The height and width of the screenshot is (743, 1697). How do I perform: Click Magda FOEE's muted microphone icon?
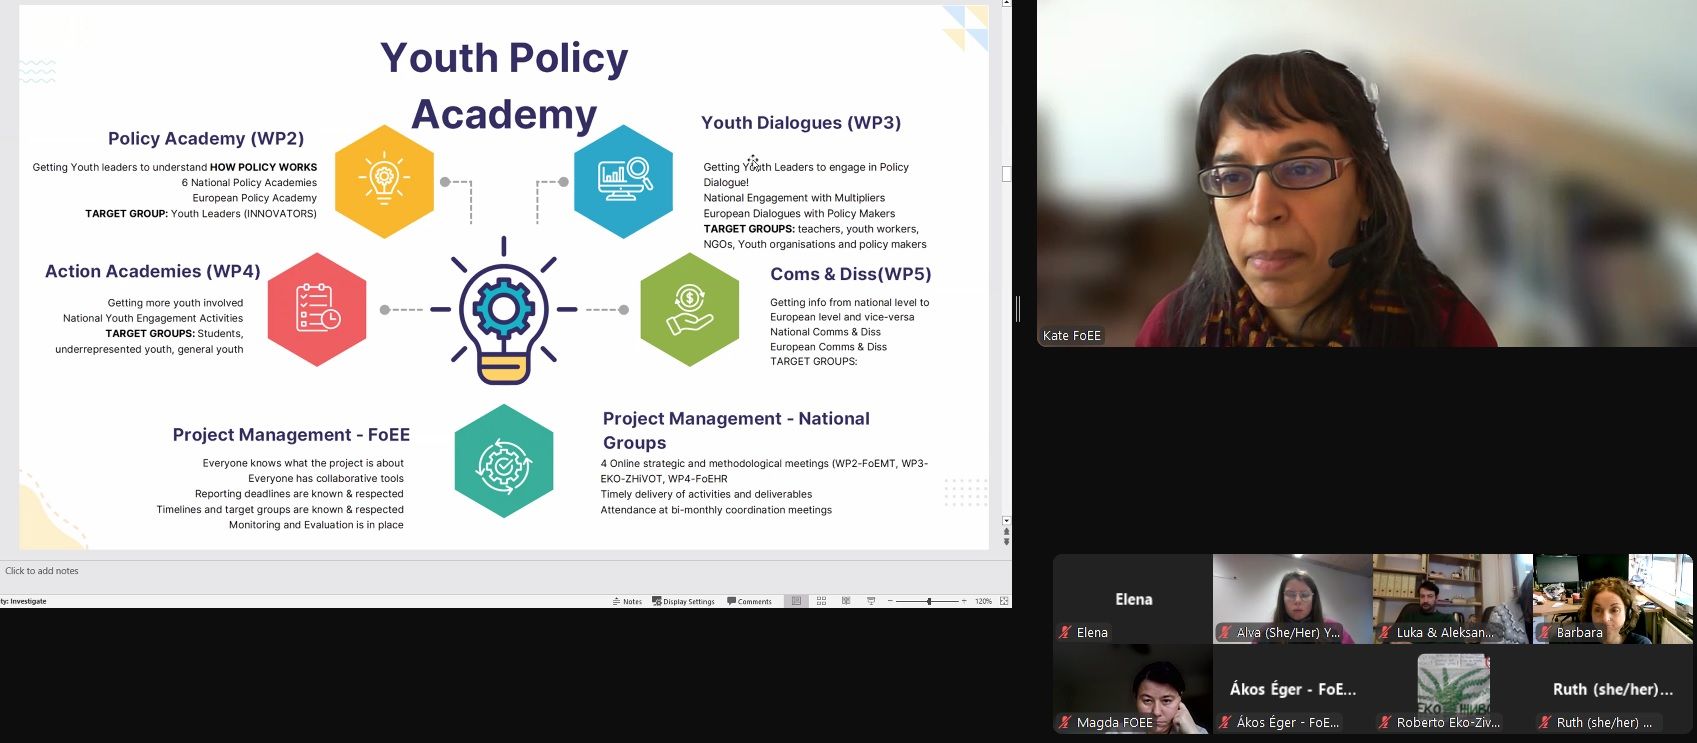(x=1065, y=722)
